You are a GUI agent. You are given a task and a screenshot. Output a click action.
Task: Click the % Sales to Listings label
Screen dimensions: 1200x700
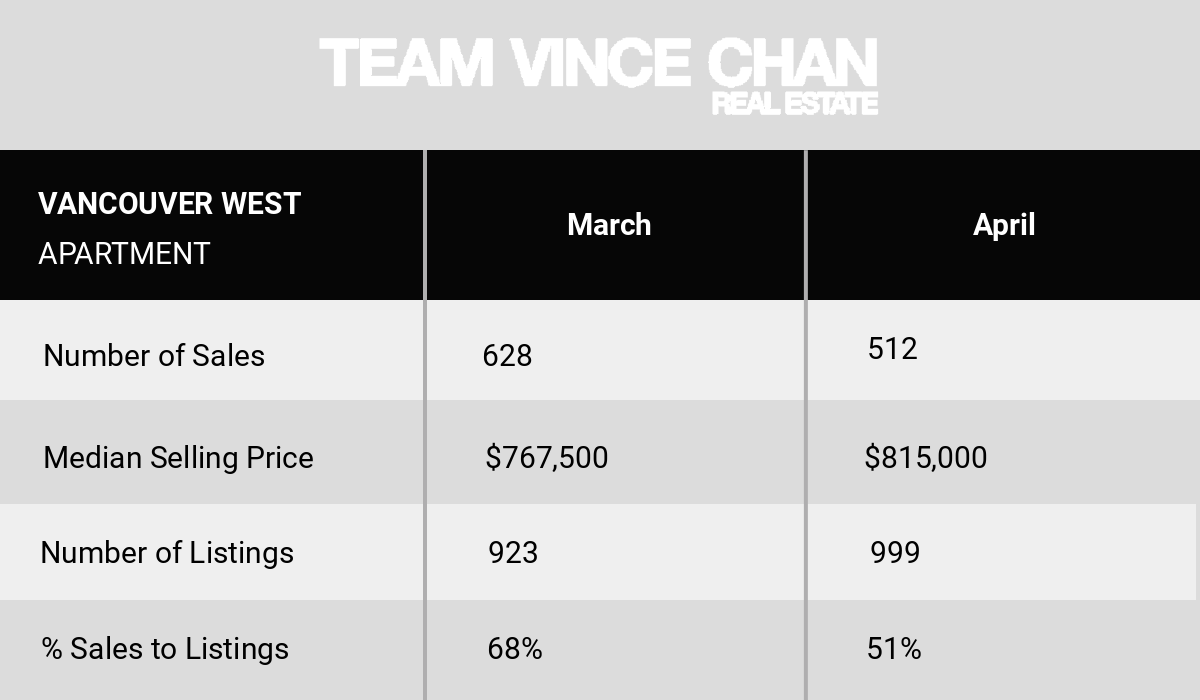165,649
